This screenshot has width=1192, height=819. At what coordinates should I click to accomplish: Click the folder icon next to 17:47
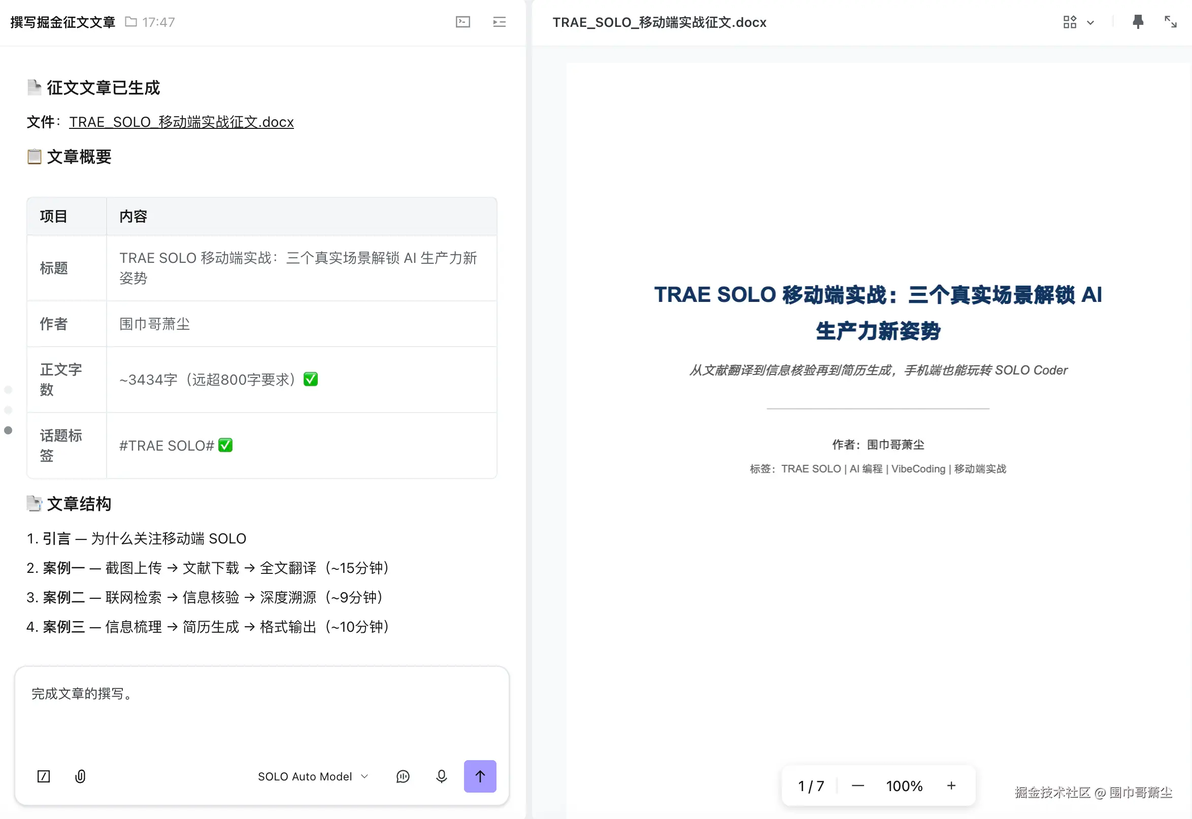[x=131, y=22]
